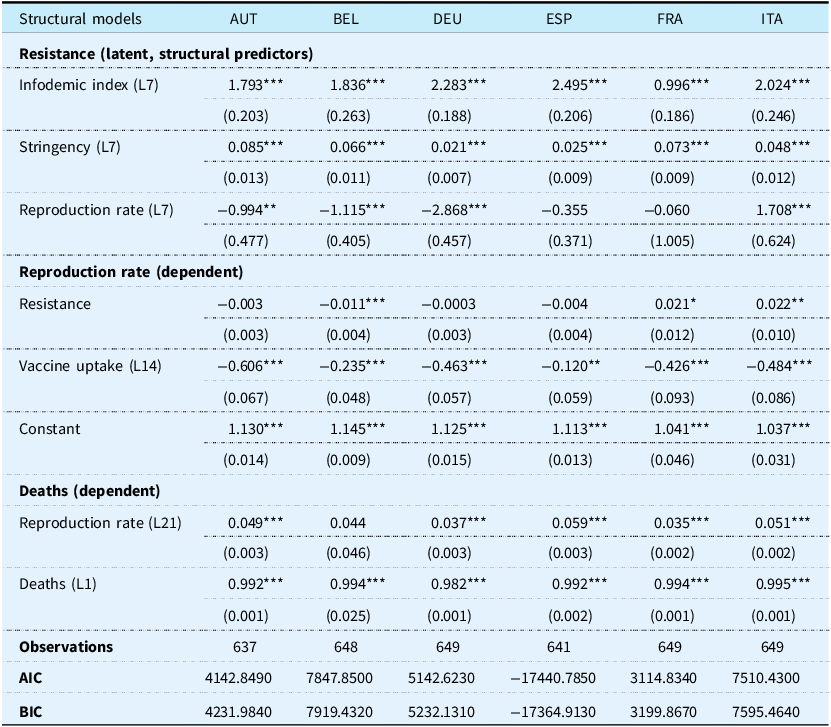
Task: Click the BIC value 3199.8670
Action: pyautogui.click(x=663, y=712)
